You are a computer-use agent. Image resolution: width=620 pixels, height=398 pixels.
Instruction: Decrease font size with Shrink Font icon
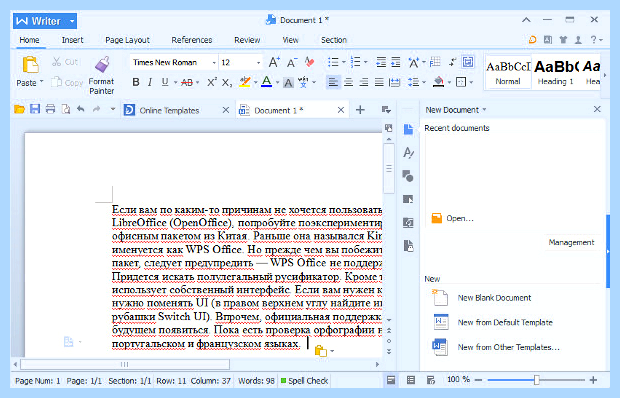(292, 62)
